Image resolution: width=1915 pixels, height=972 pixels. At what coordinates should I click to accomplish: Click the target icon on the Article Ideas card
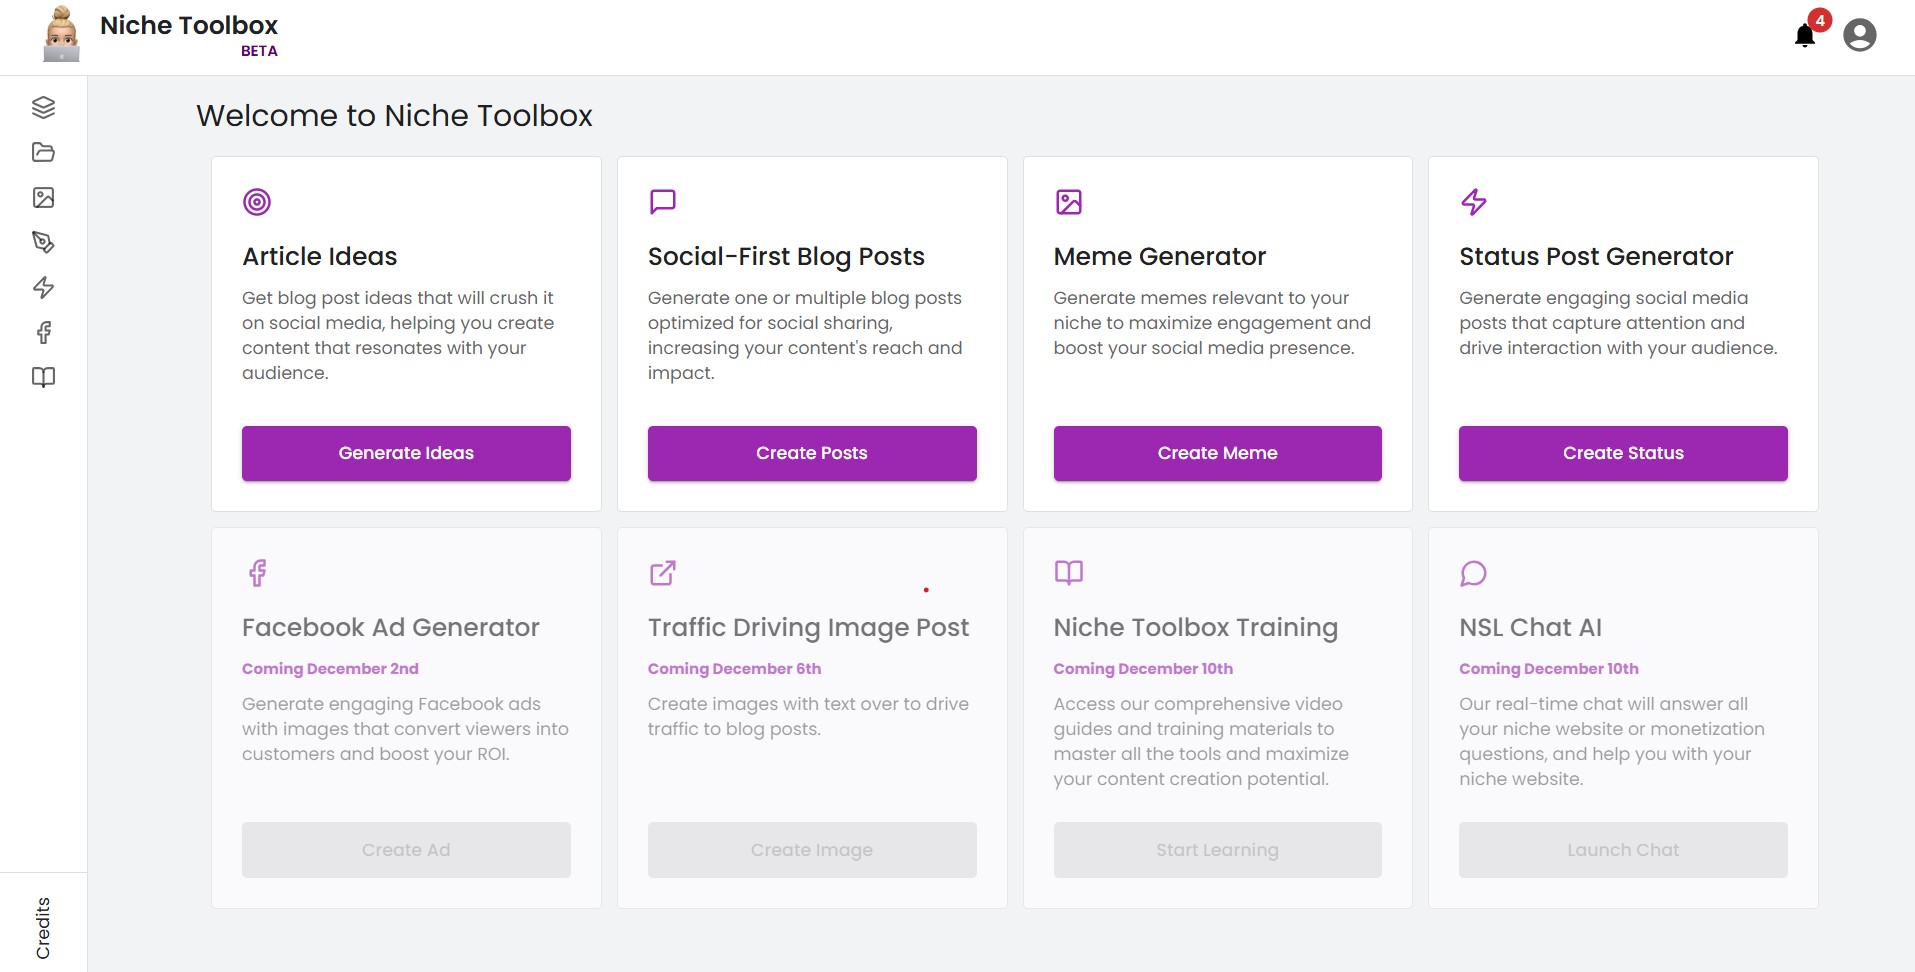pyautogui.click(x=257, y=201)
